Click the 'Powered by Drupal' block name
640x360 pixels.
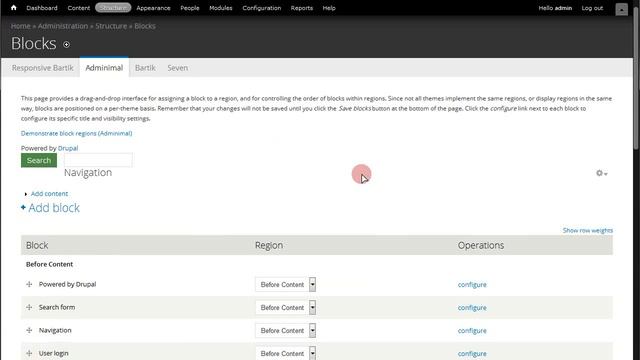coord(67,284)
